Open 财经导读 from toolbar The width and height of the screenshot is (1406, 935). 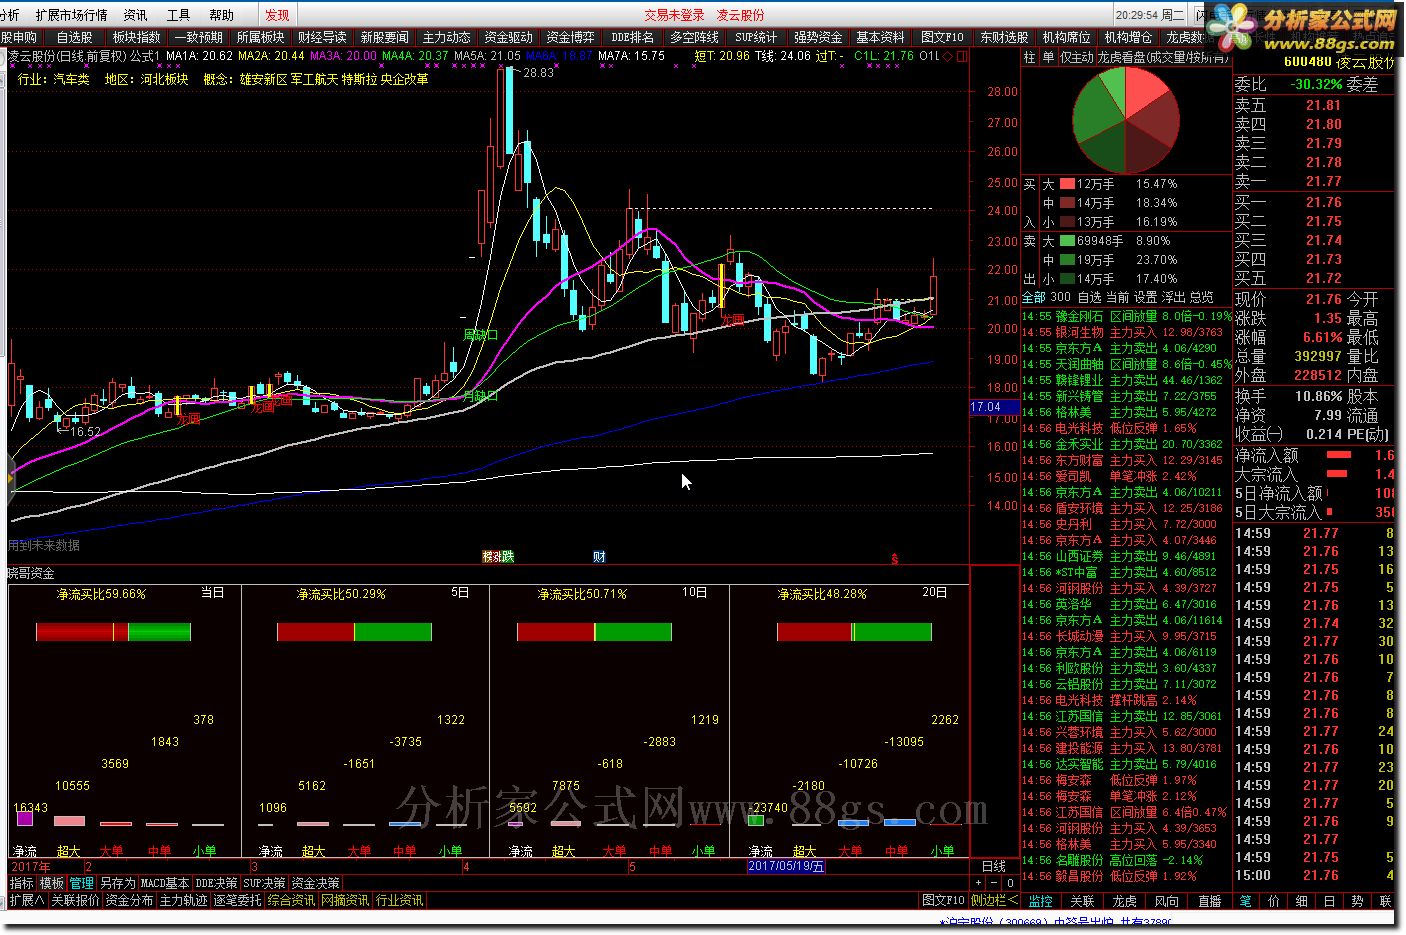(x=322, y=37)
